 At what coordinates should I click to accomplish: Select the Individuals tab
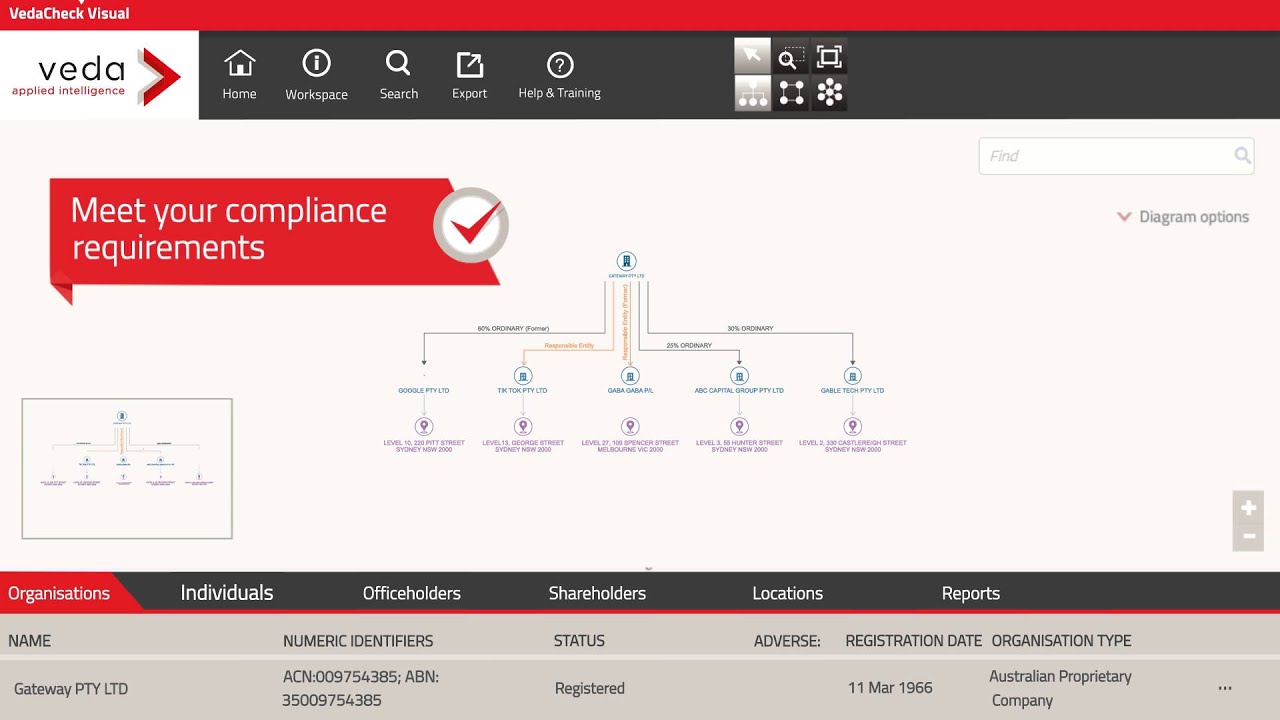227,593
